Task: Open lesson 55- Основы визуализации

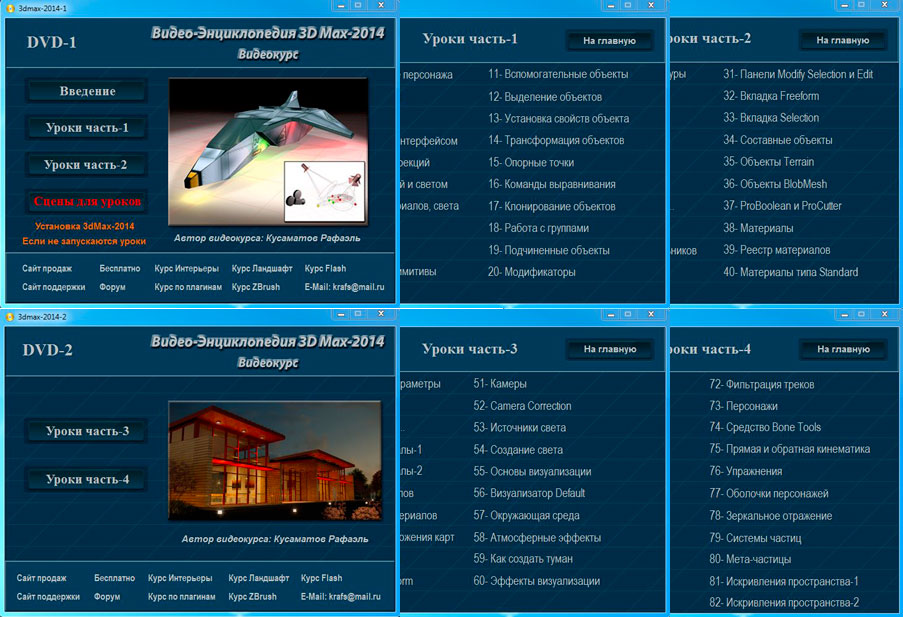Action: coord(532,471)
